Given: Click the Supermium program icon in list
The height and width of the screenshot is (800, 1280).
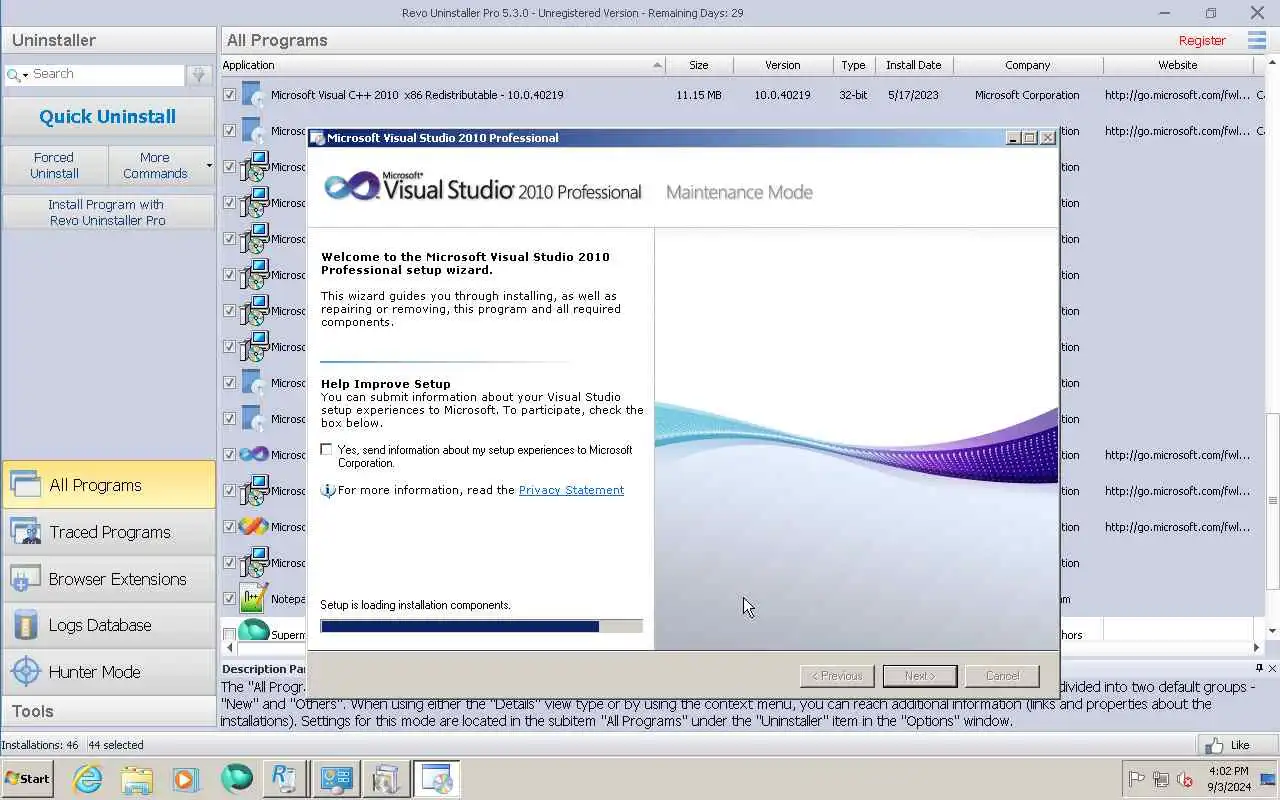Looking at the screenshot, I should pos(255,632).
